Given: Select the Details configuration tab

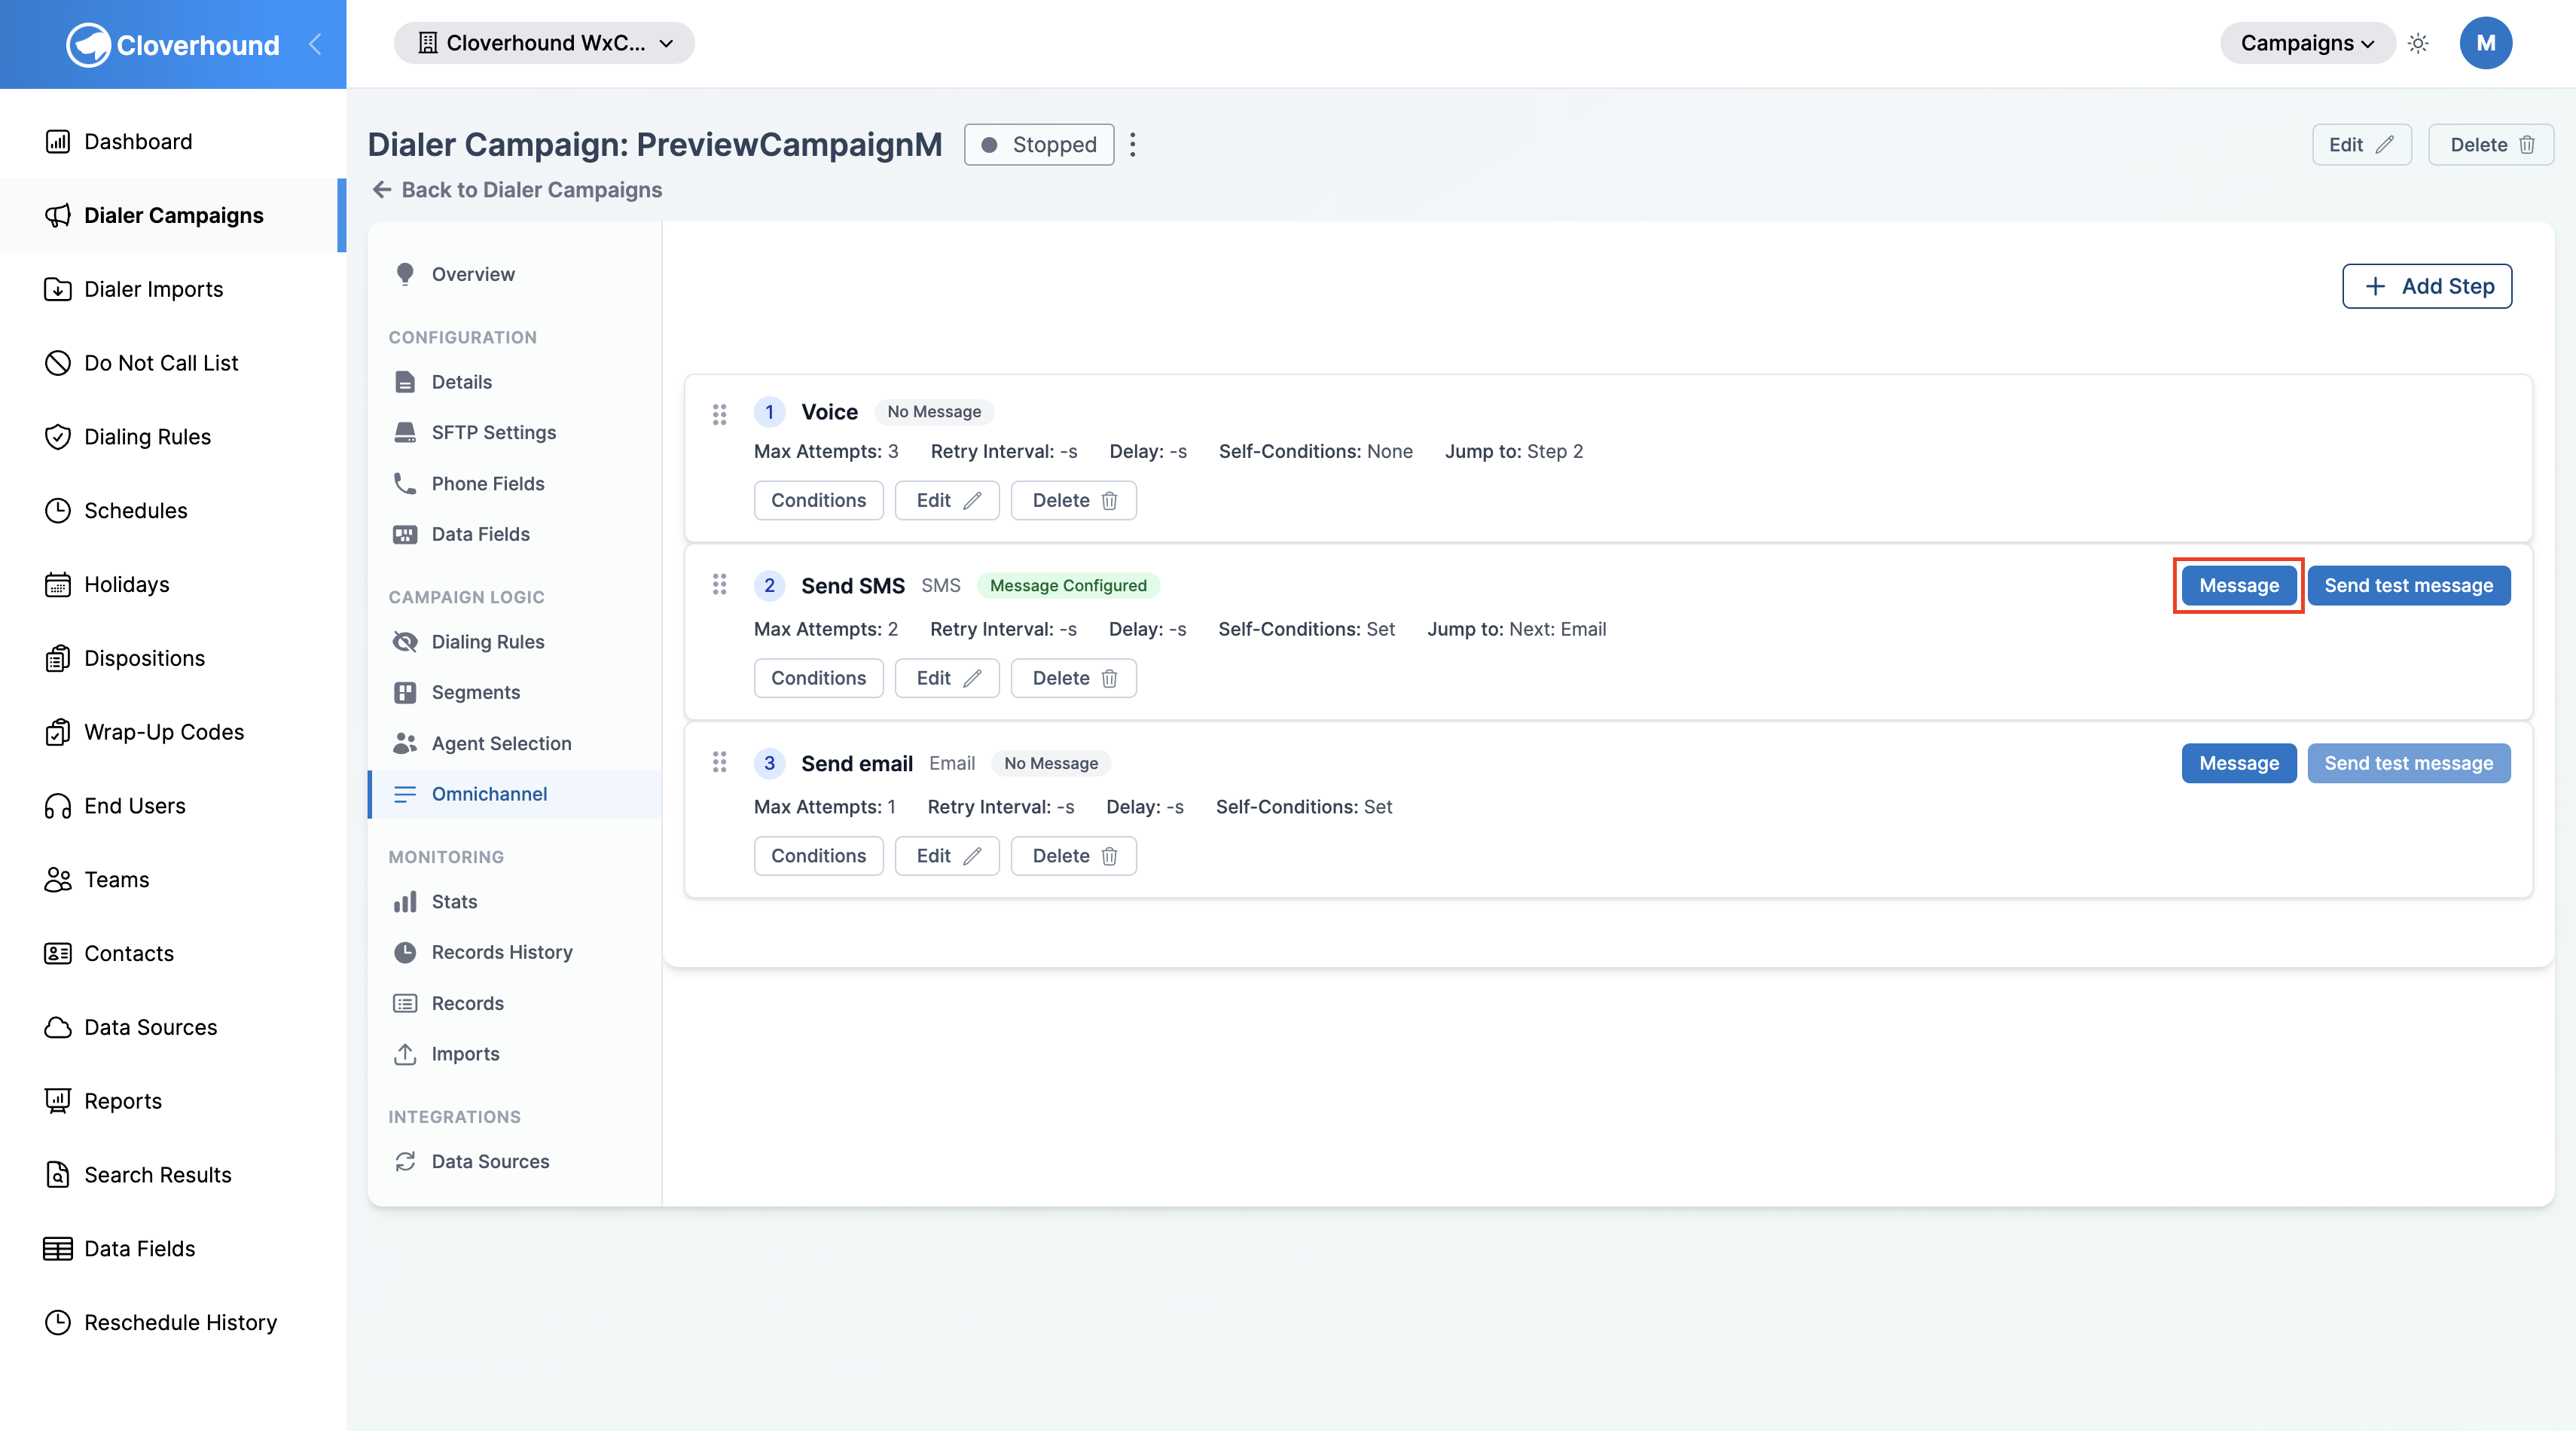Looking at the screenshot, I should (x=515, y=382).
